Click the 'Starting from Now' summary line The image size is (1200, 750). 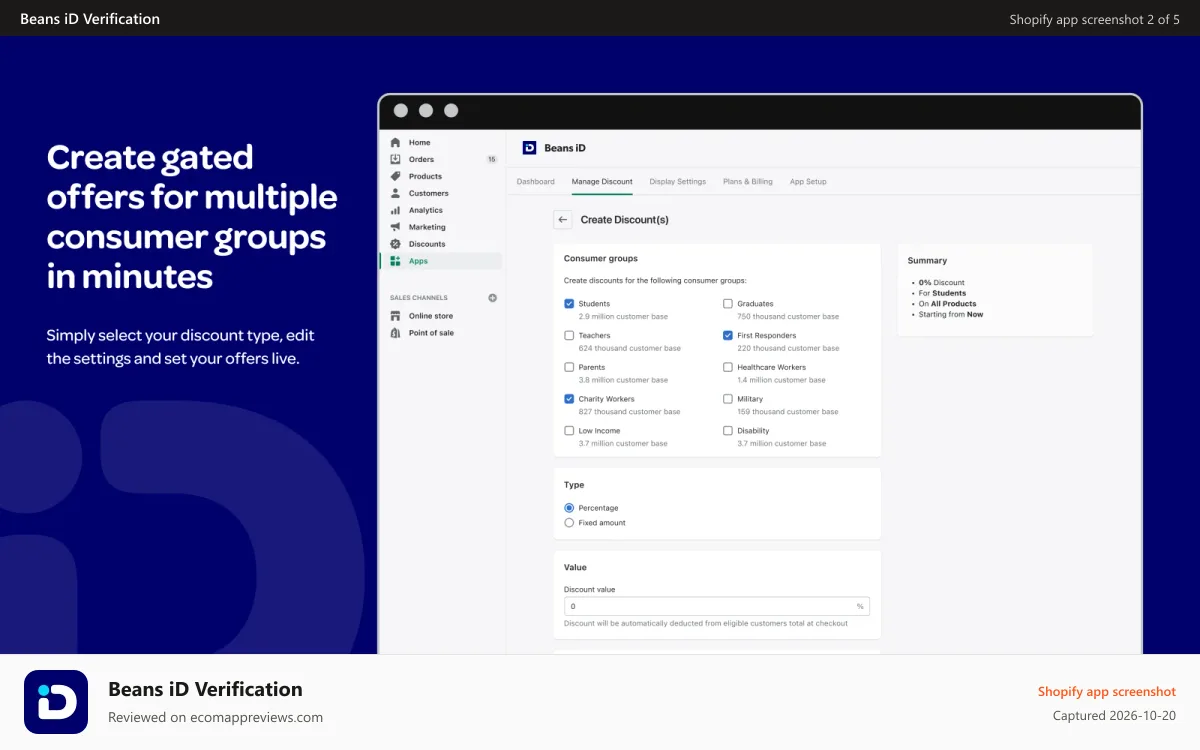pos(950,314)
